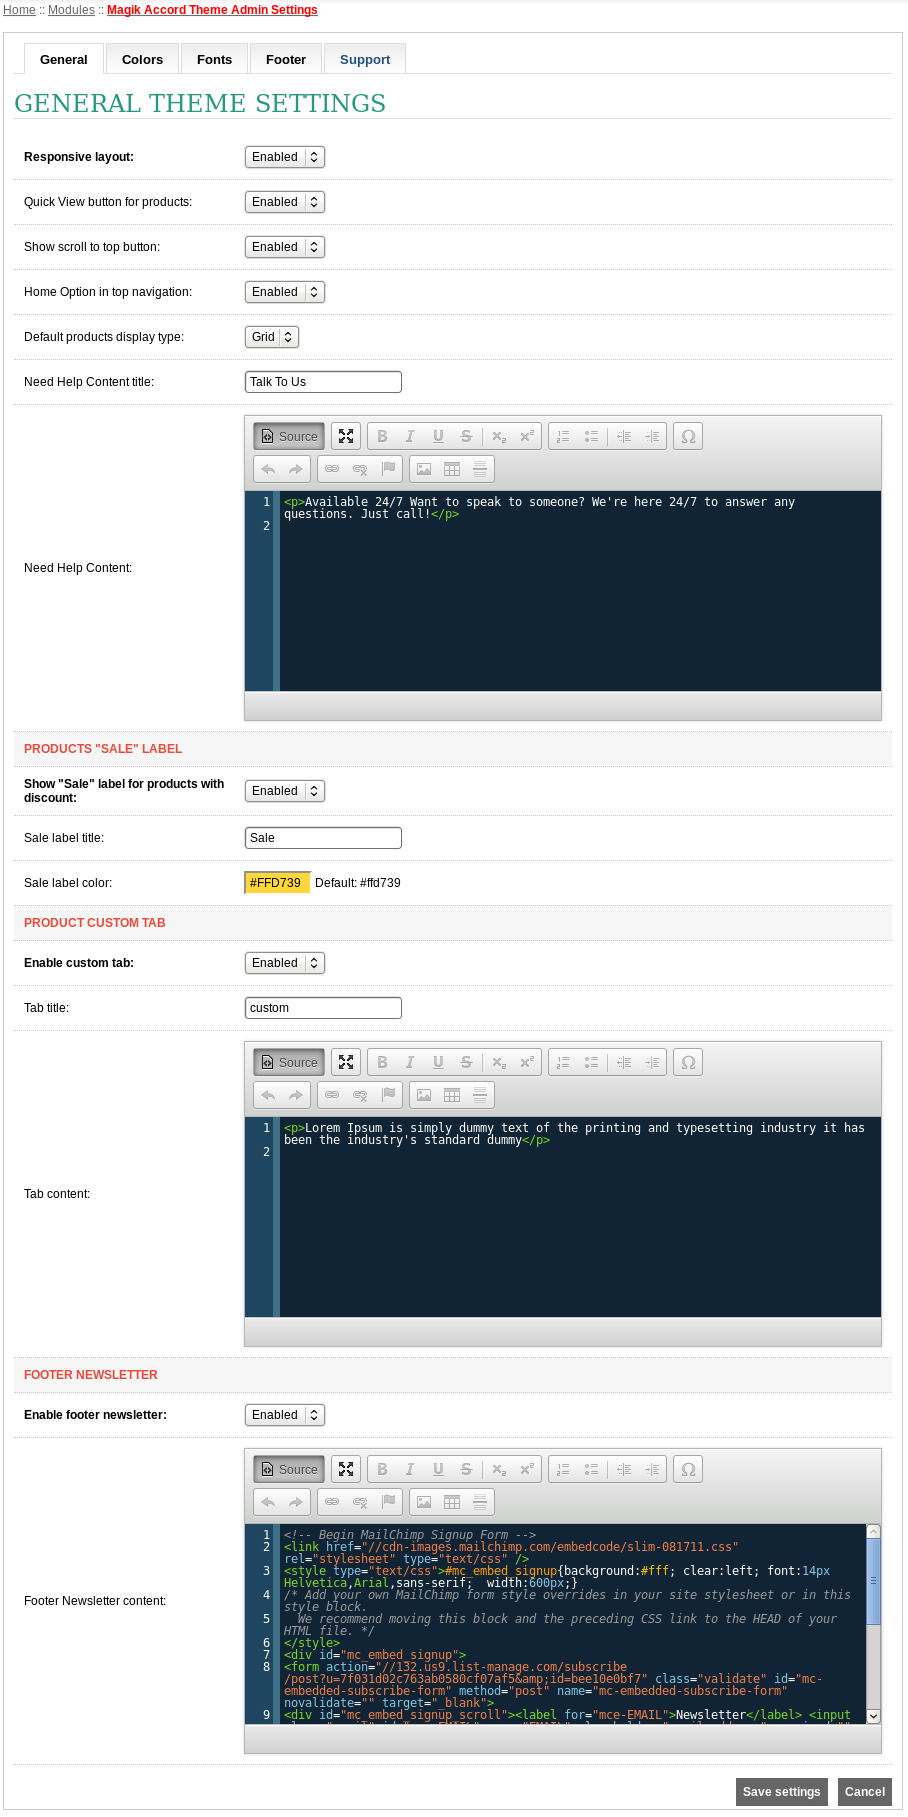Edit the Need Help Content title field
This screenshot has height=1817, width=908.
[323, 382]
